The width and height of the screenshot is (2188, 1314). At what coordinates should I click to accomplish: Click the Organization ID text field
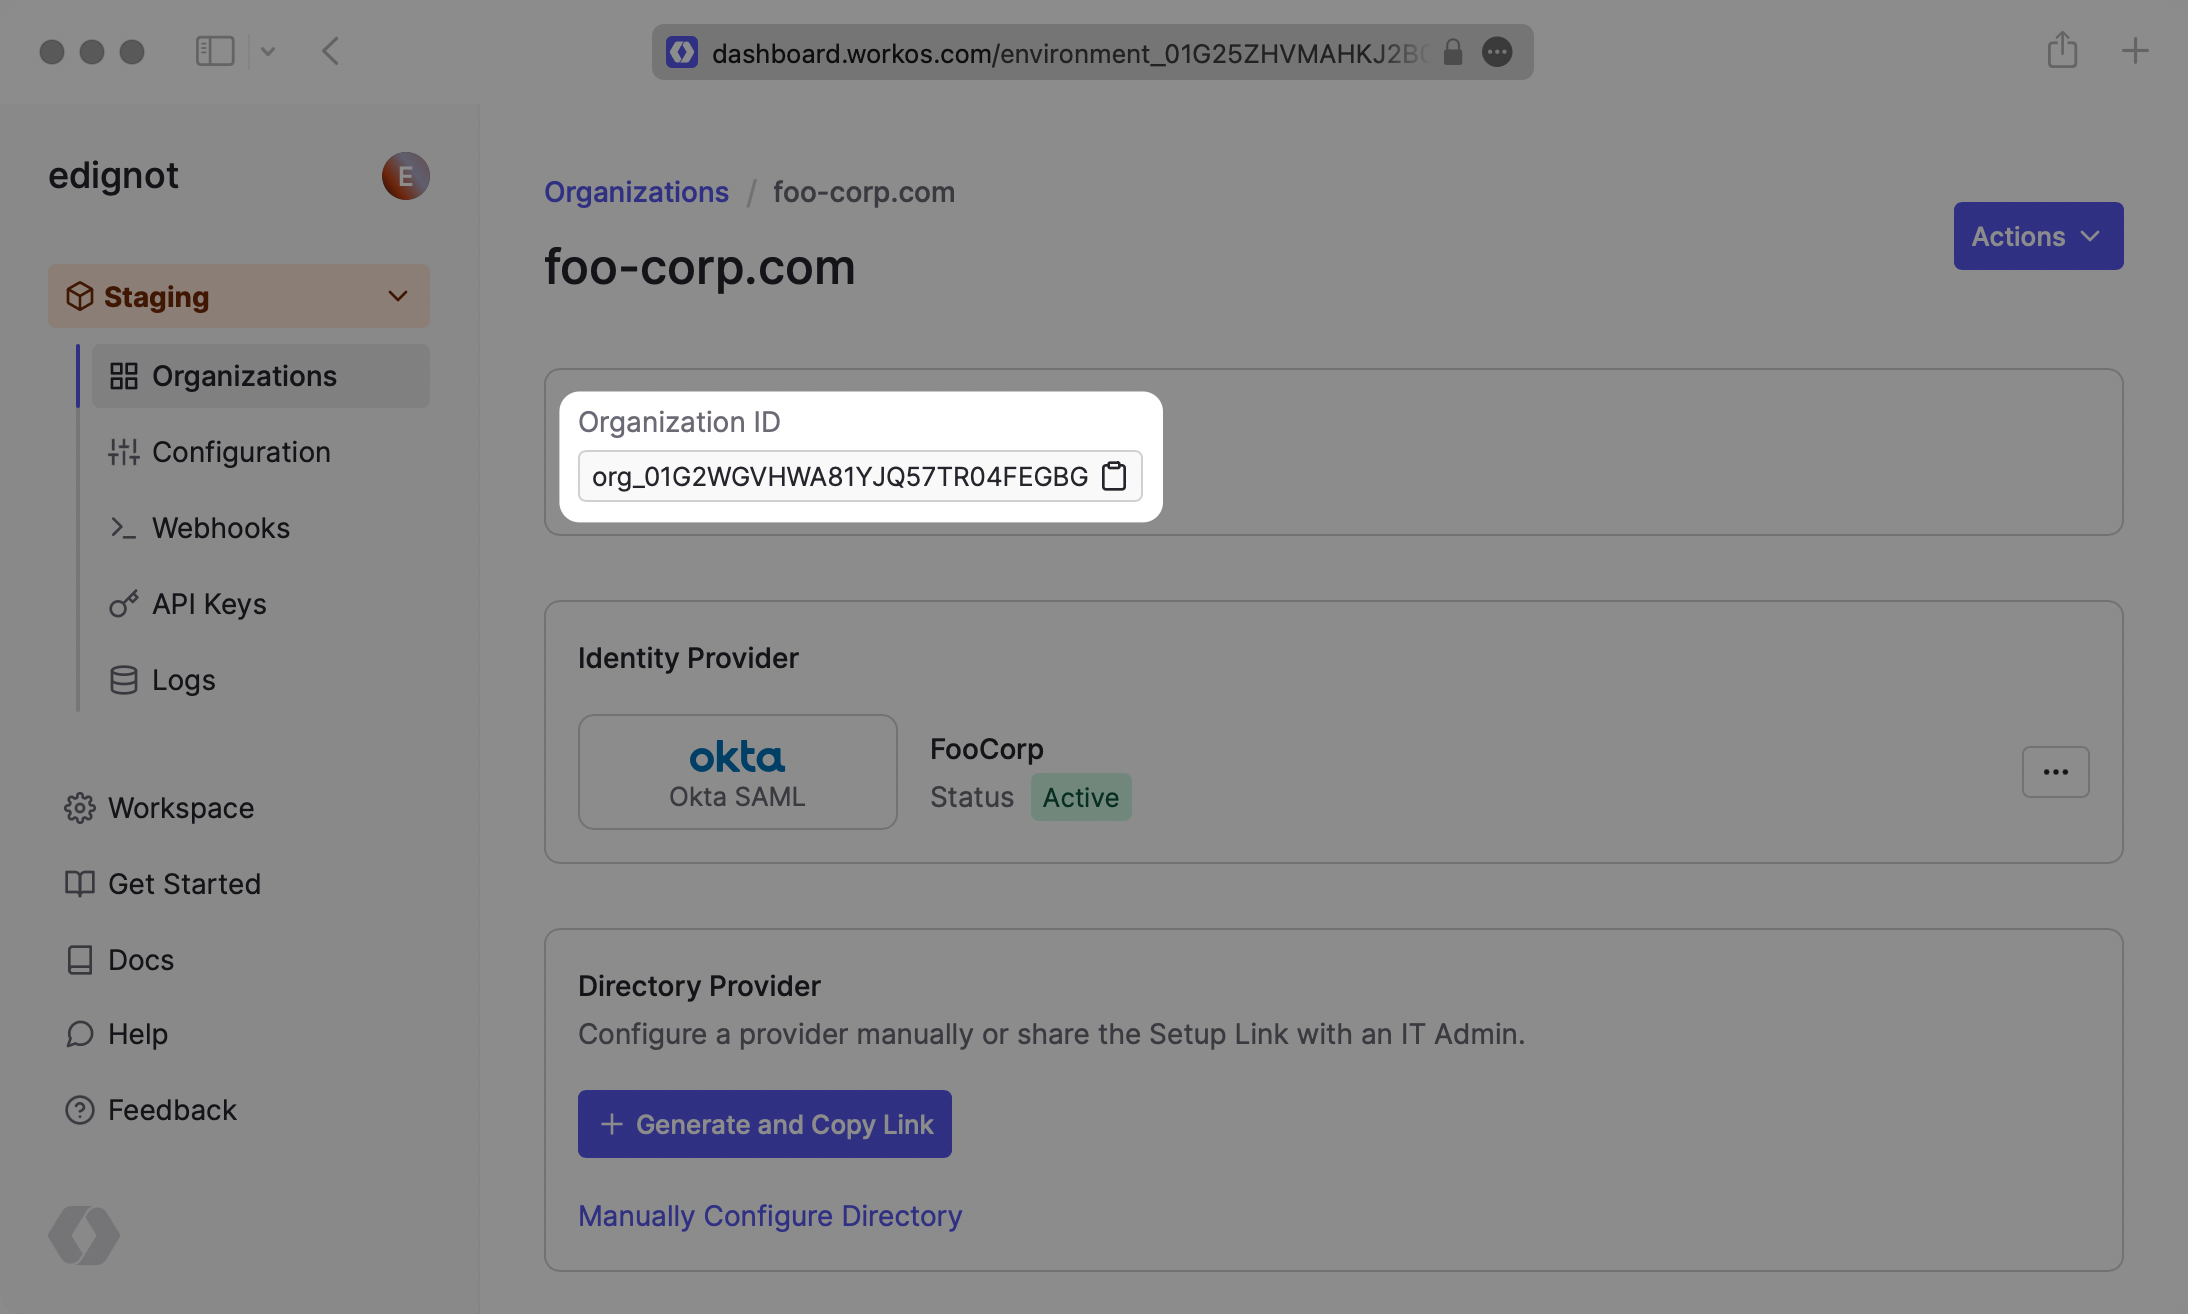pyautogui.click(x=838, y=476)
